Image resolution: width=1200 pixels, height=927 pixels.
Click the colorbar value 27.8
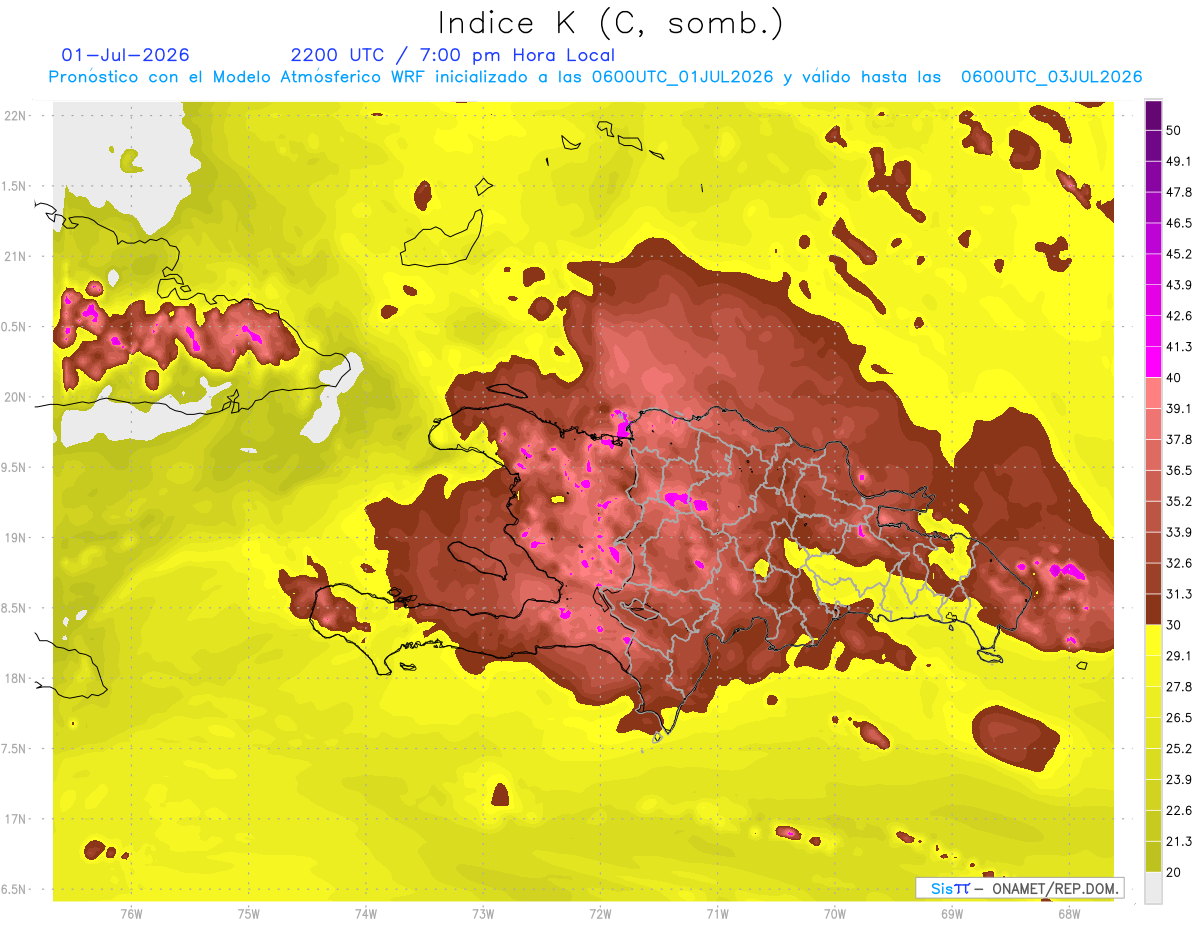1178,687
